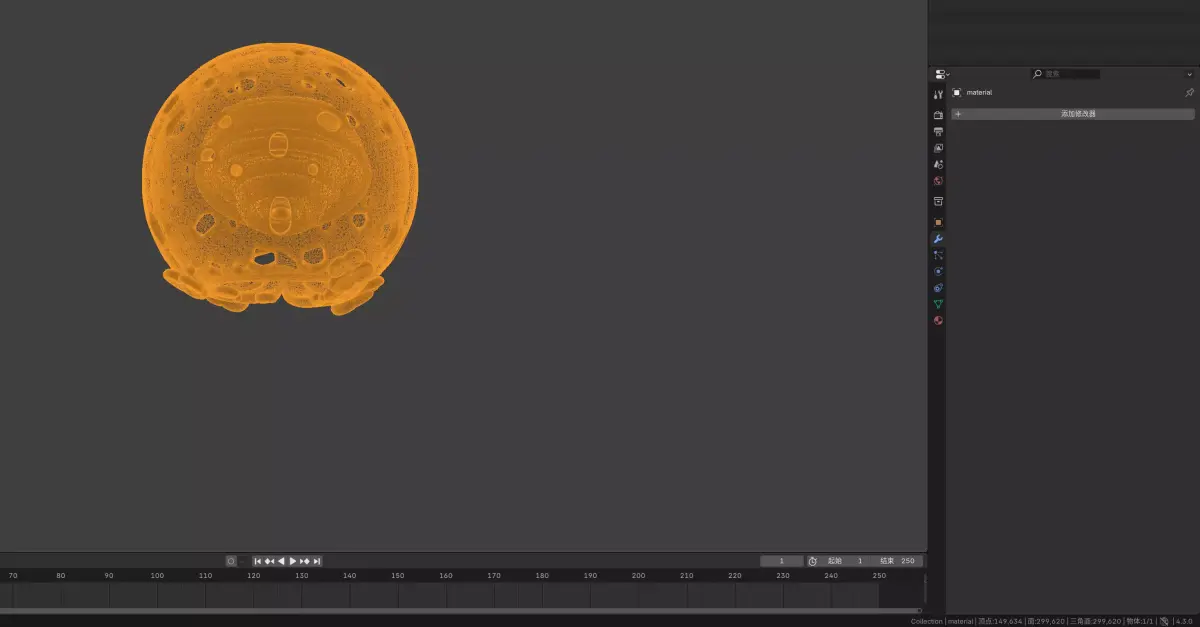This screenshot has width=1200, height=627.
Task: Jump to the timeline start frame
Action: pos(258,561)
